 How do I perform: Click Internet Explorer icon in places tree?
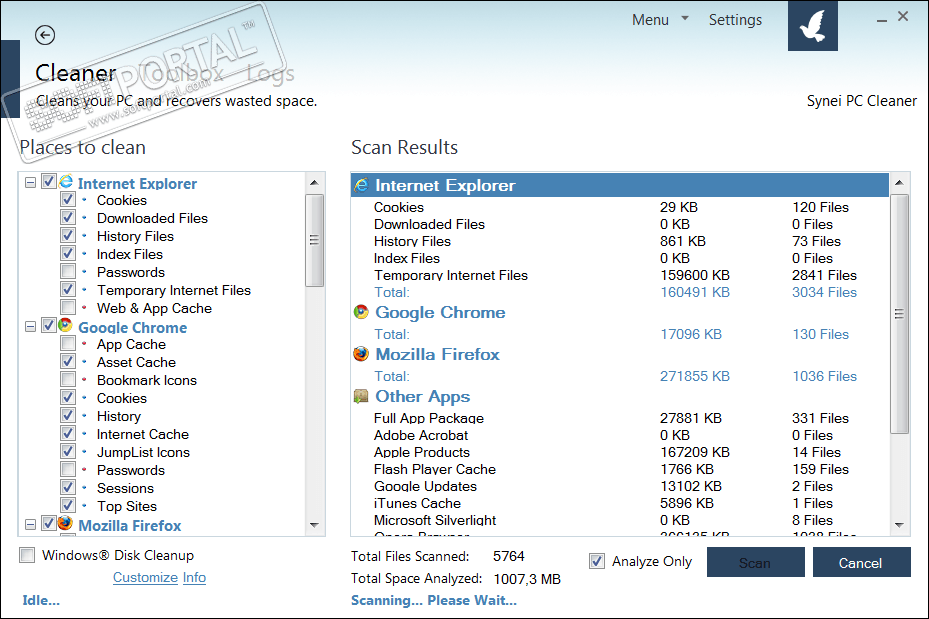pos(66,181)
